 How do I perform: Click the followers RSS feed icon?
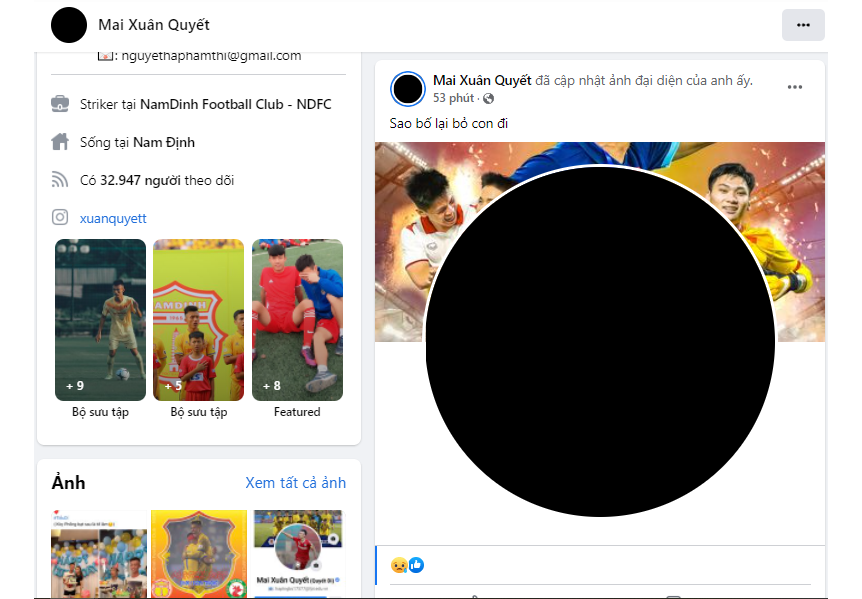click(60, 180)
